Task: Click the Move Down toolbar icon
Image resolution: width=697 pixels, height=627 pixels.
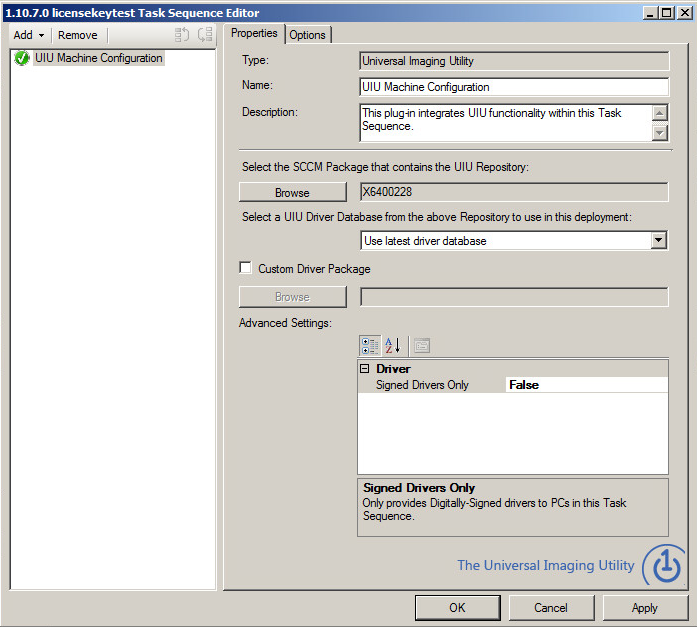Action: pos(205,35)
